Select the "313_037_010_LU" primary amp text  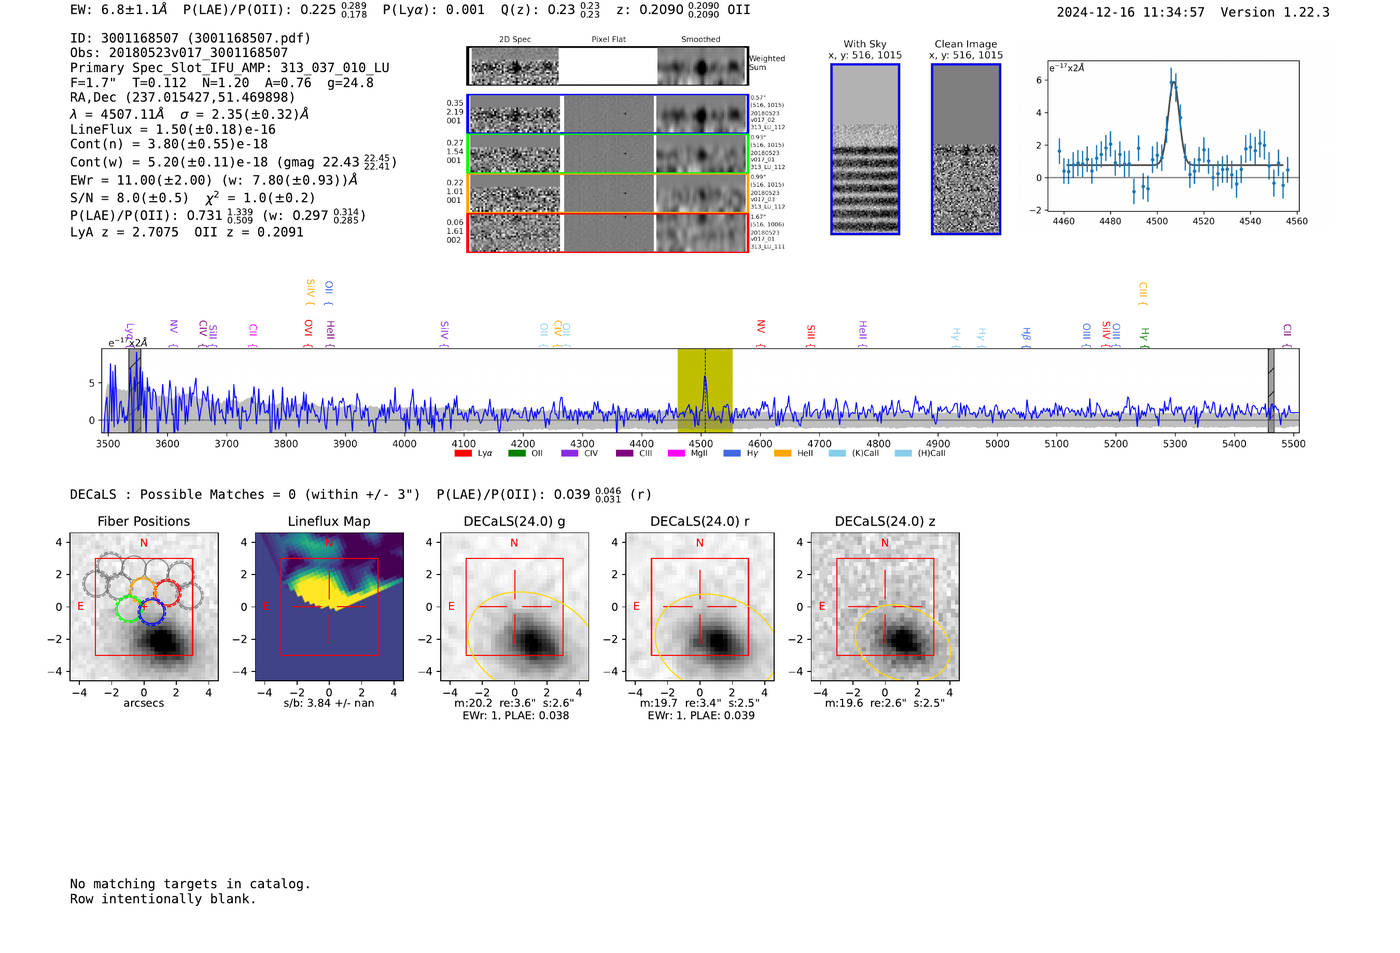click(x=335, y=68)
